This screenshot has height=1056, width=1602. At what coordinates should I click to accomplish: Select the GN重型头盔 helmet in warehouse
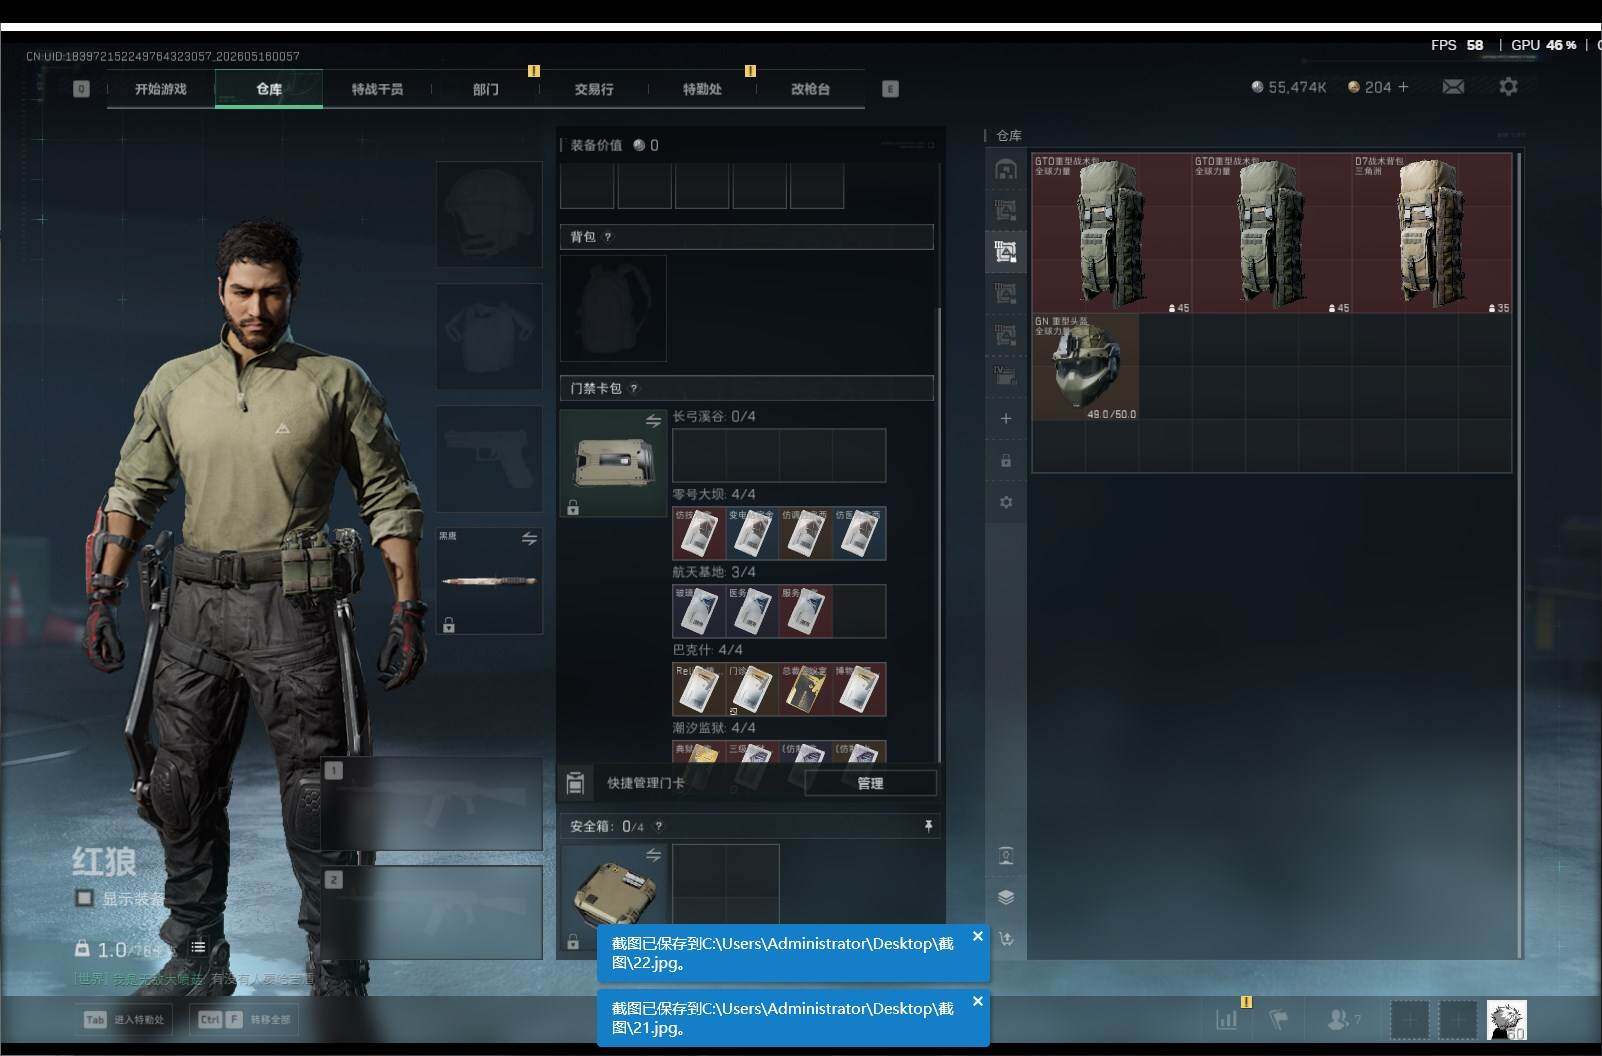point(1085,367)
